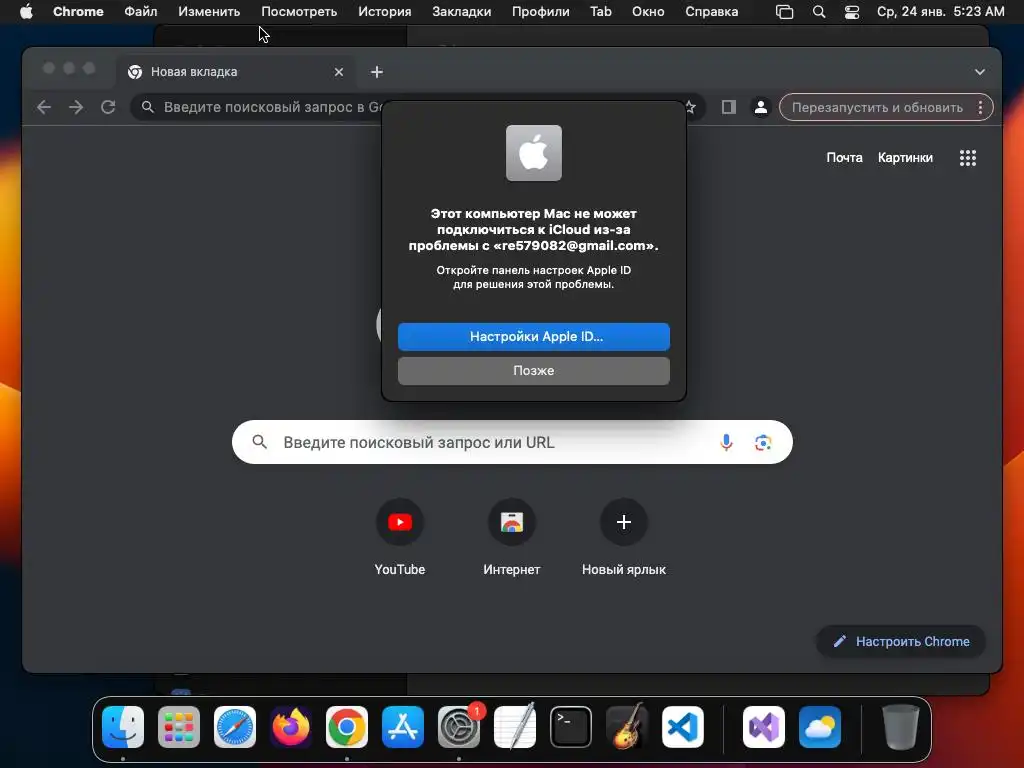This screenshot has width=1024, height=768.
Task: Launch Firefox from the Dock
Action: 291,727
